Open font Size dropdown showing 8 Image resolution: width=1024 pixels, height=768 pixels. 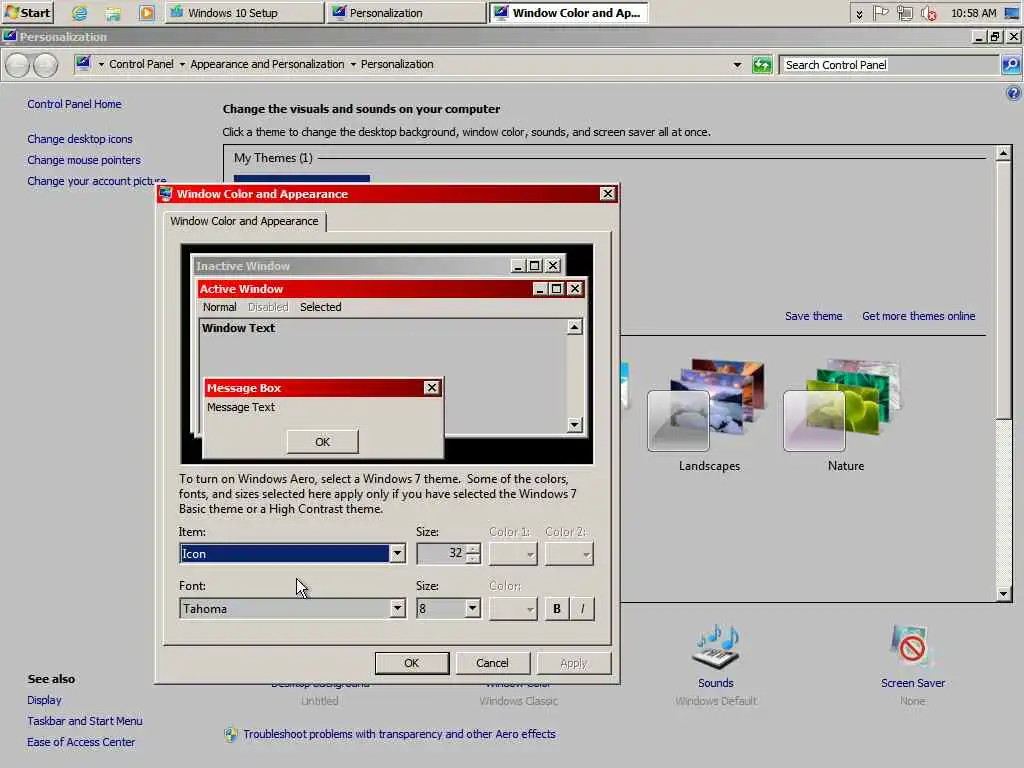[x=448, y=609]
